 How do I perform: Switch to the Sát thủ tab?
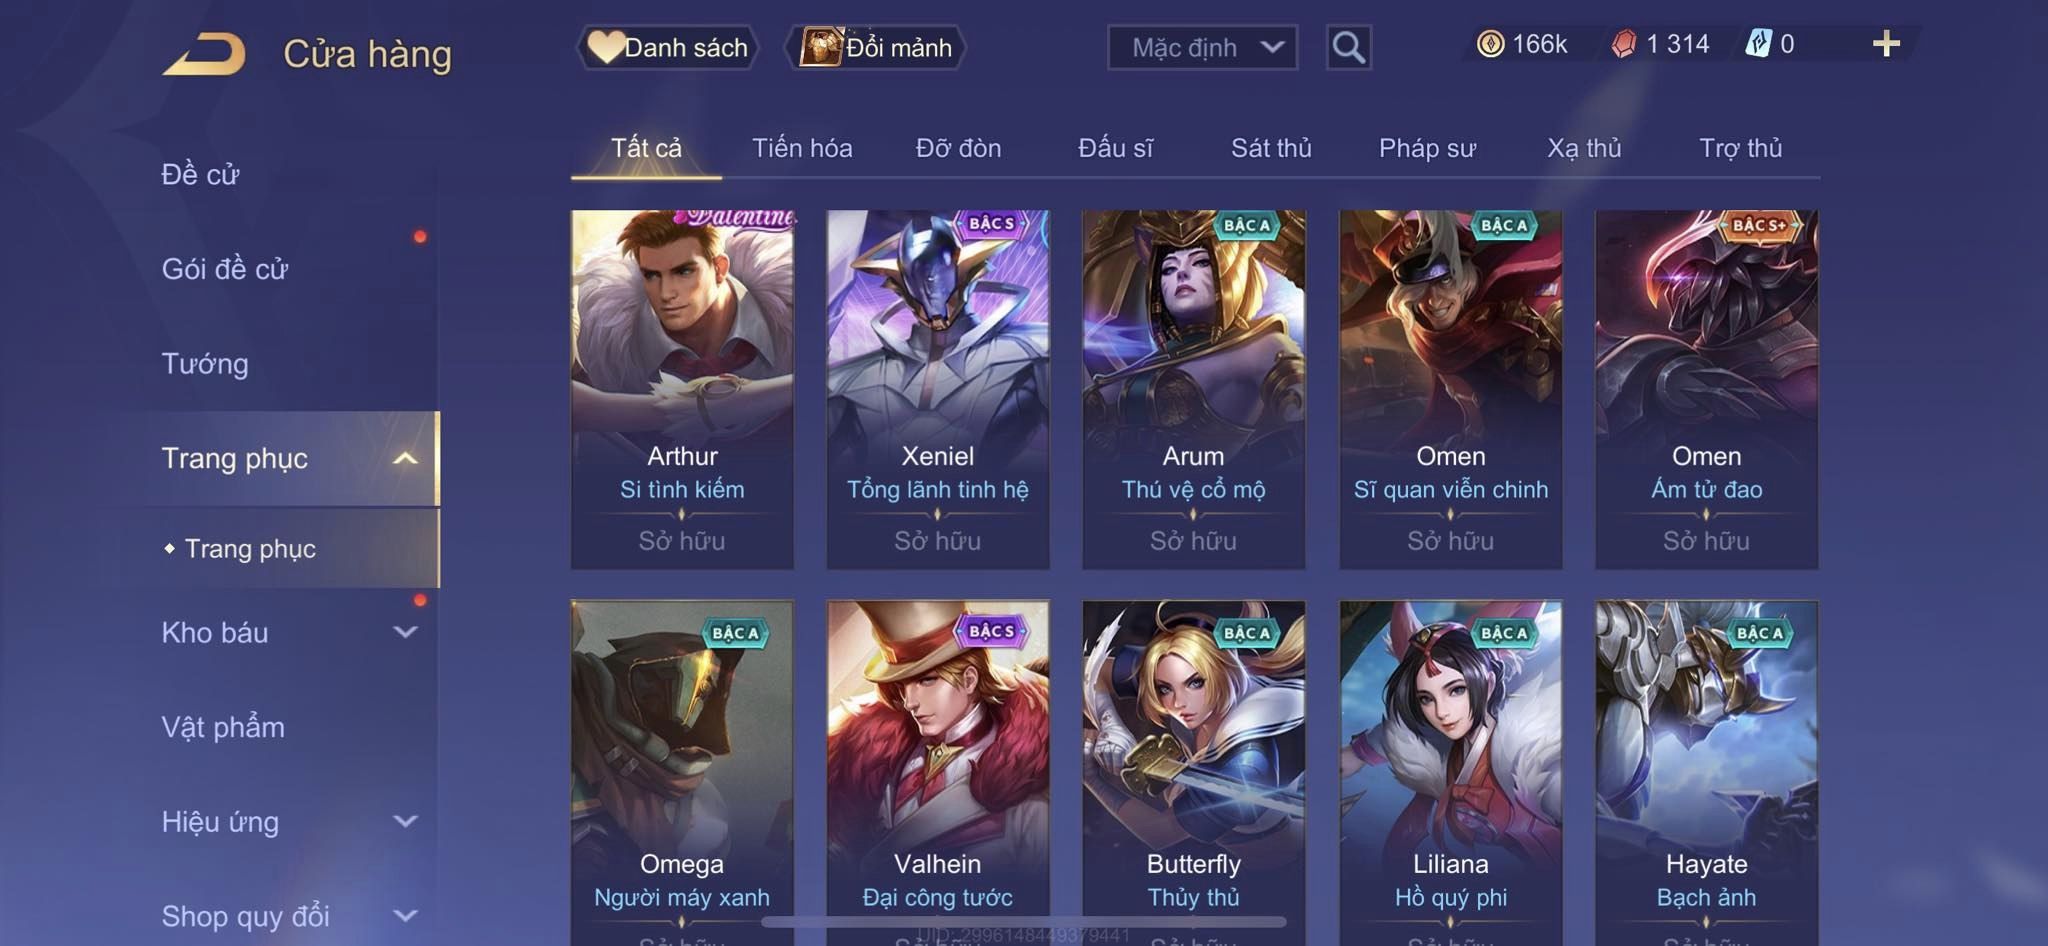[1271, 148]
